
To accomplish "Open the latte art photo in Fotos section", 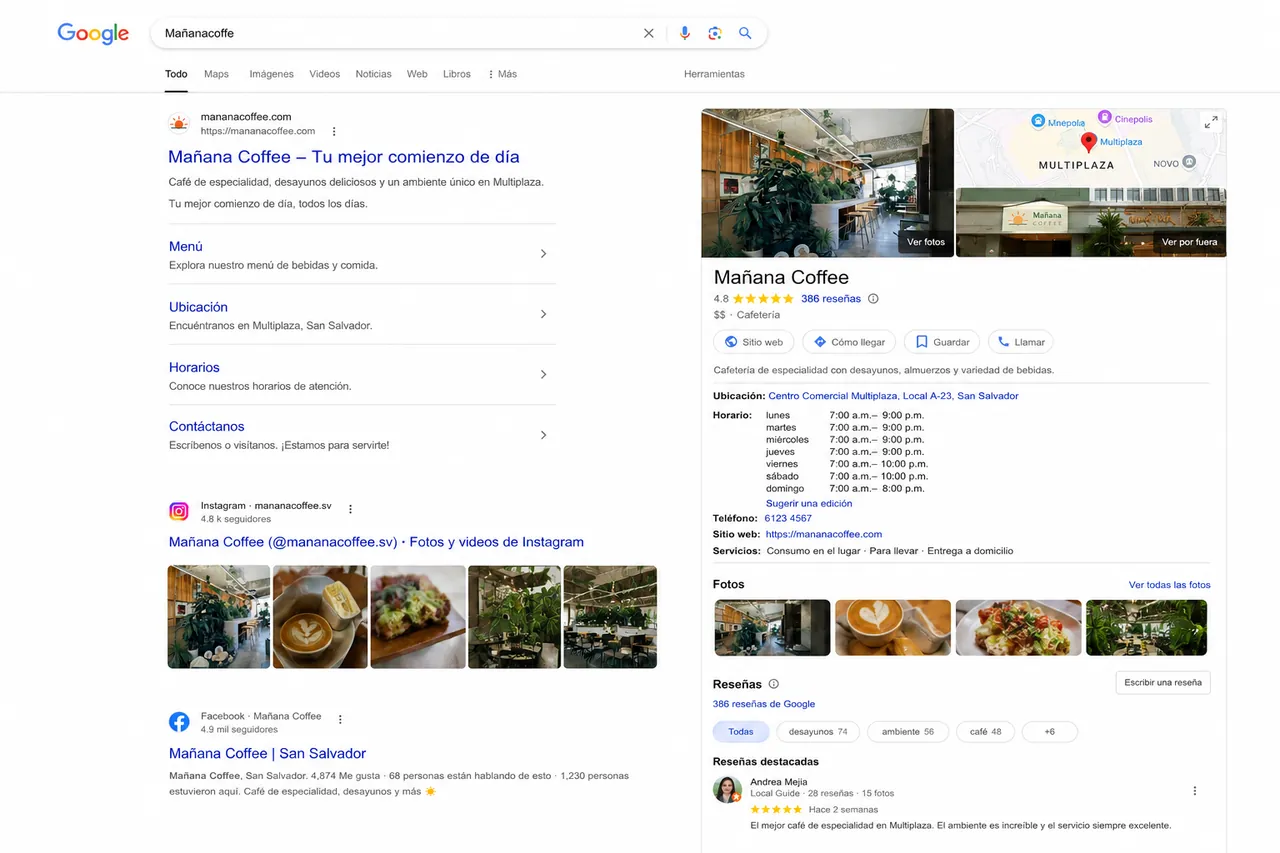I will (893, 627).
